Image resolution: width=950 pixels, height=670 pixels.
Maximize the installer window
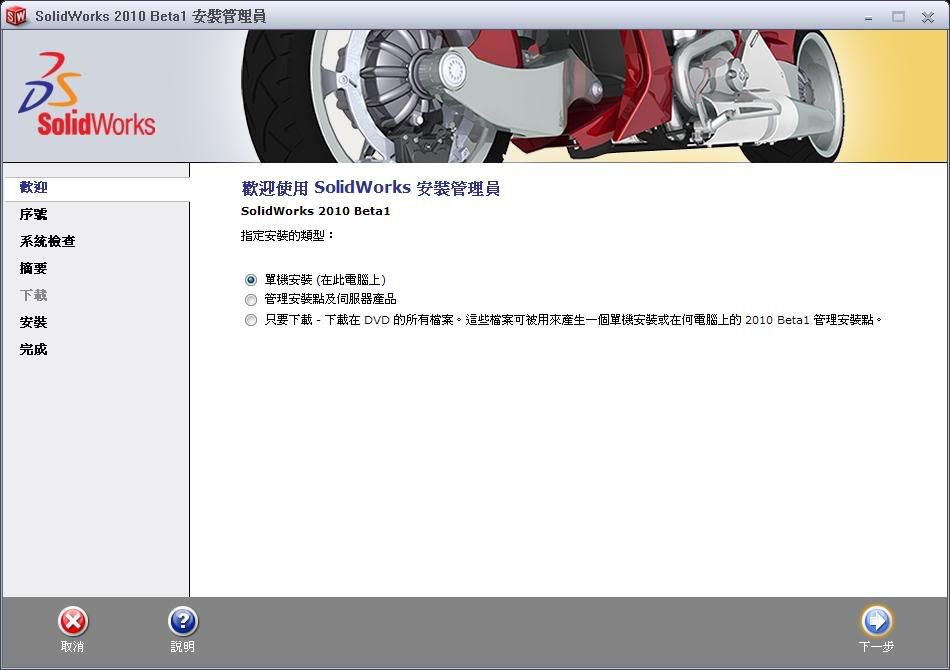pos(898,17)
